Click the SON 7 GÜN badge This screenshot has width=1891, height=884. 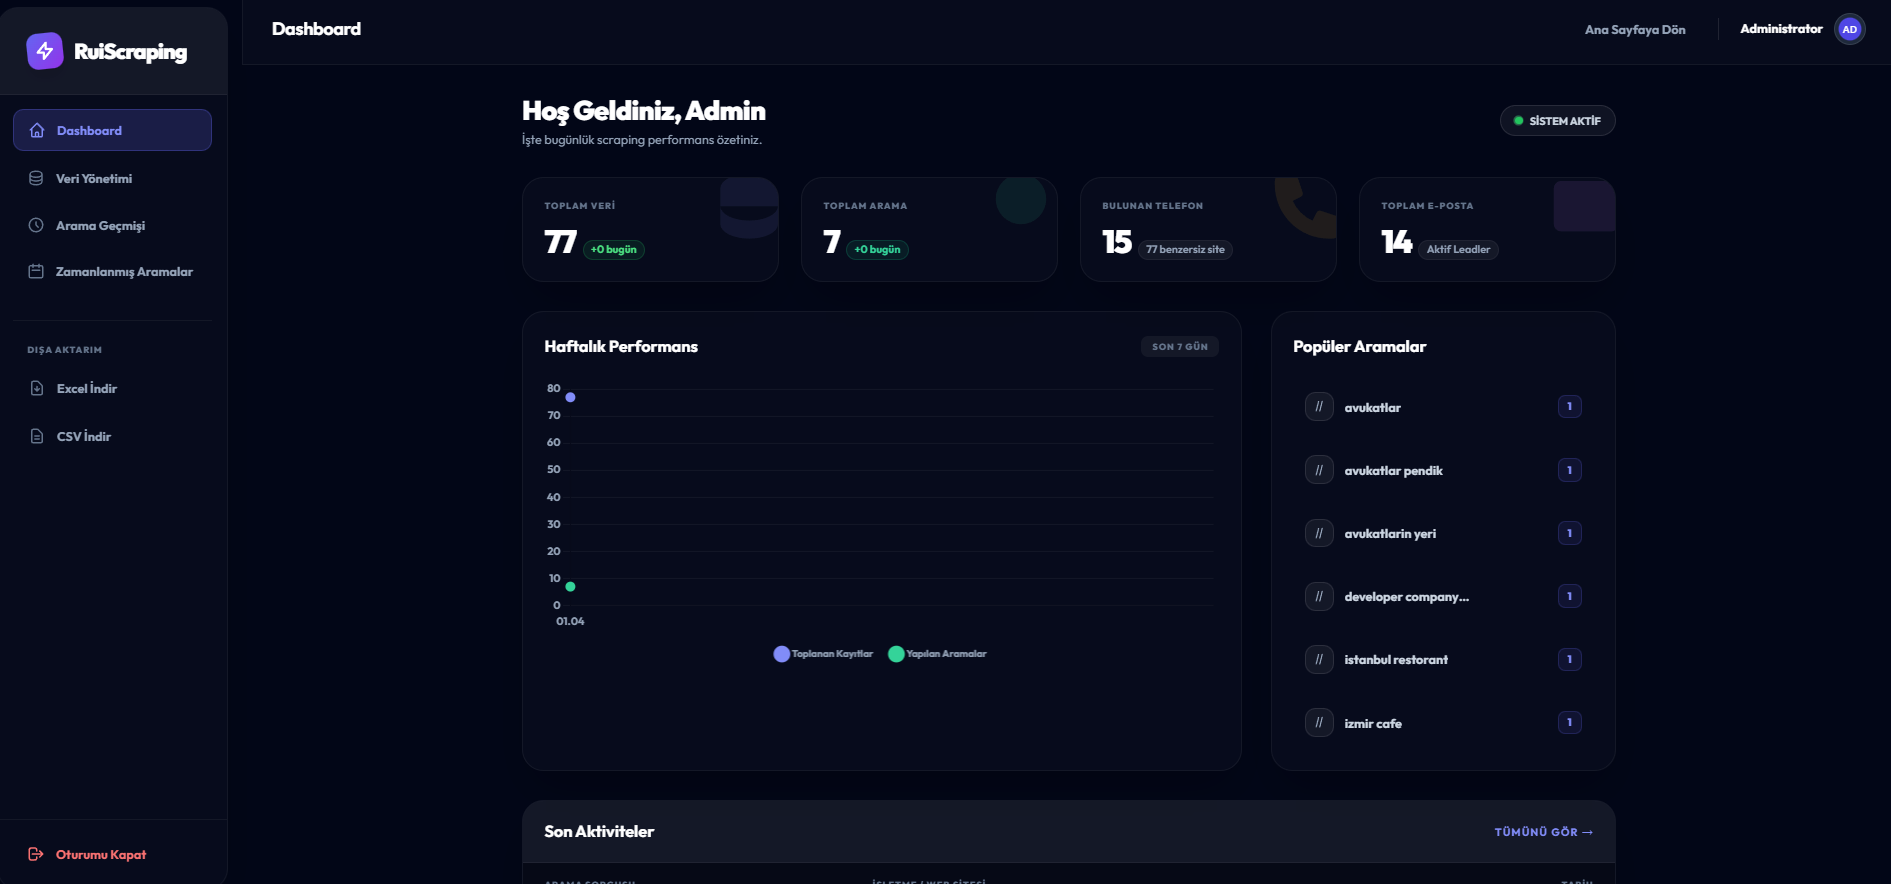1180,347
